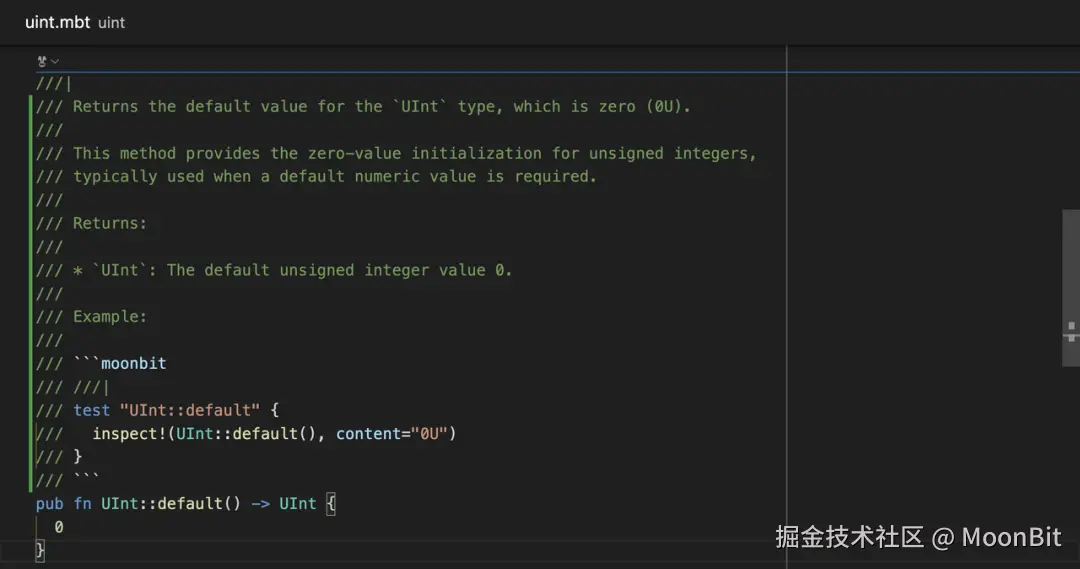The image size is (1080, 569).
Task: Click the fn keyword in the signature
Action: click(x=82, y=503)
